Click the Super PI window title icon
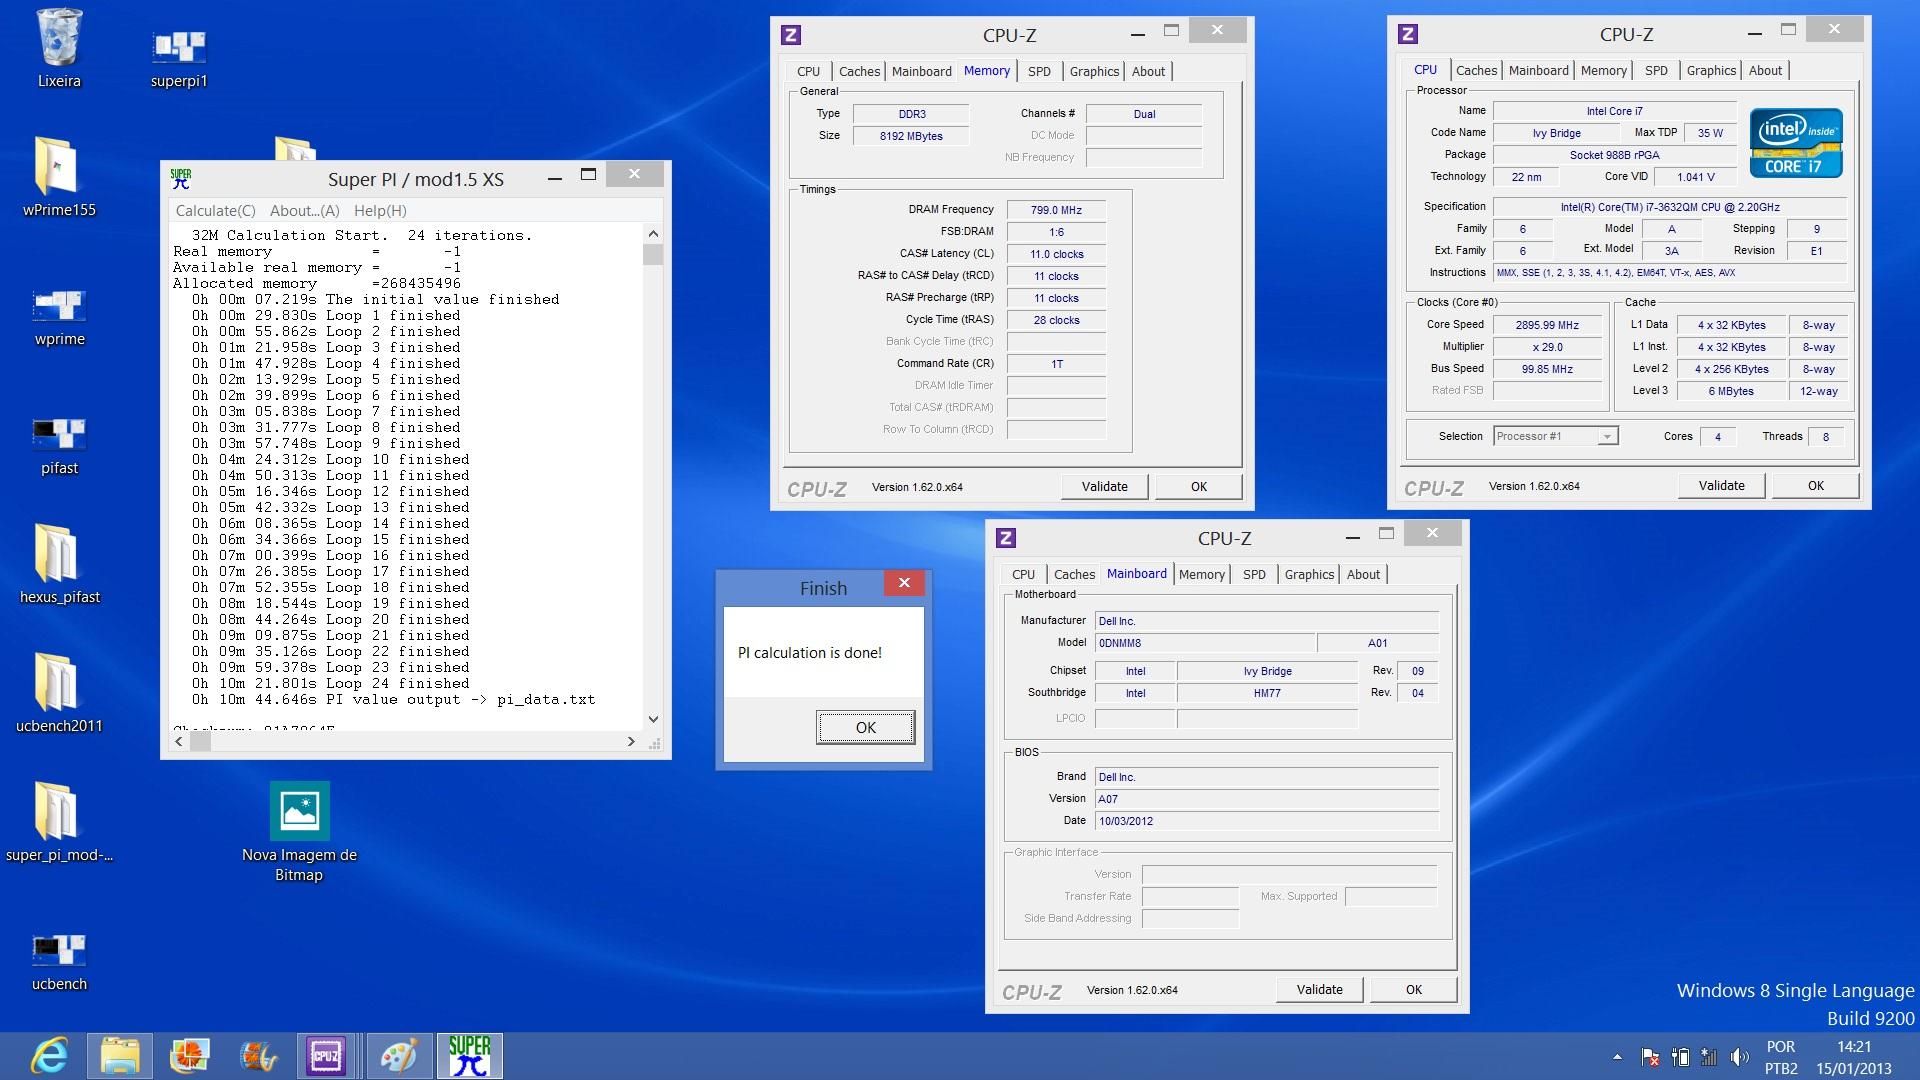Image resolution: width=1920 pixels, height=1080 pixels. click(181, 179)
